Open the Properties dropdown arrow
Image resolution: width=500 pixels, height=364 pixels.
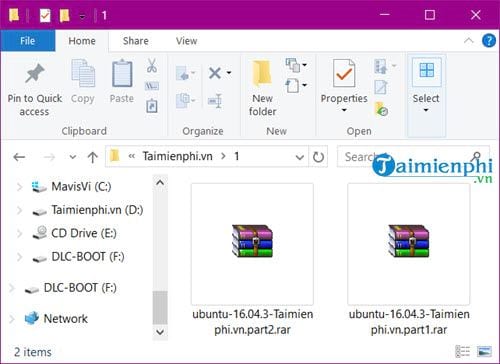344,110
